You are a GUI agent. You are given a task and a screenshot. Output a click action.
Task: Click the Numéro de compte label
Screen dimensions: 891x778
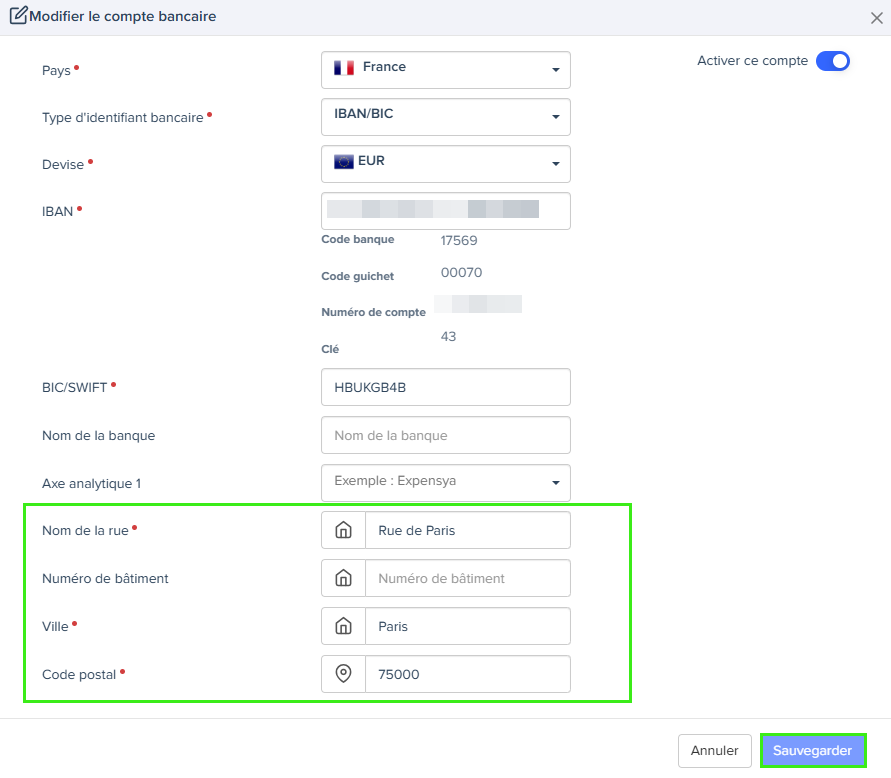tap(373, 312)
